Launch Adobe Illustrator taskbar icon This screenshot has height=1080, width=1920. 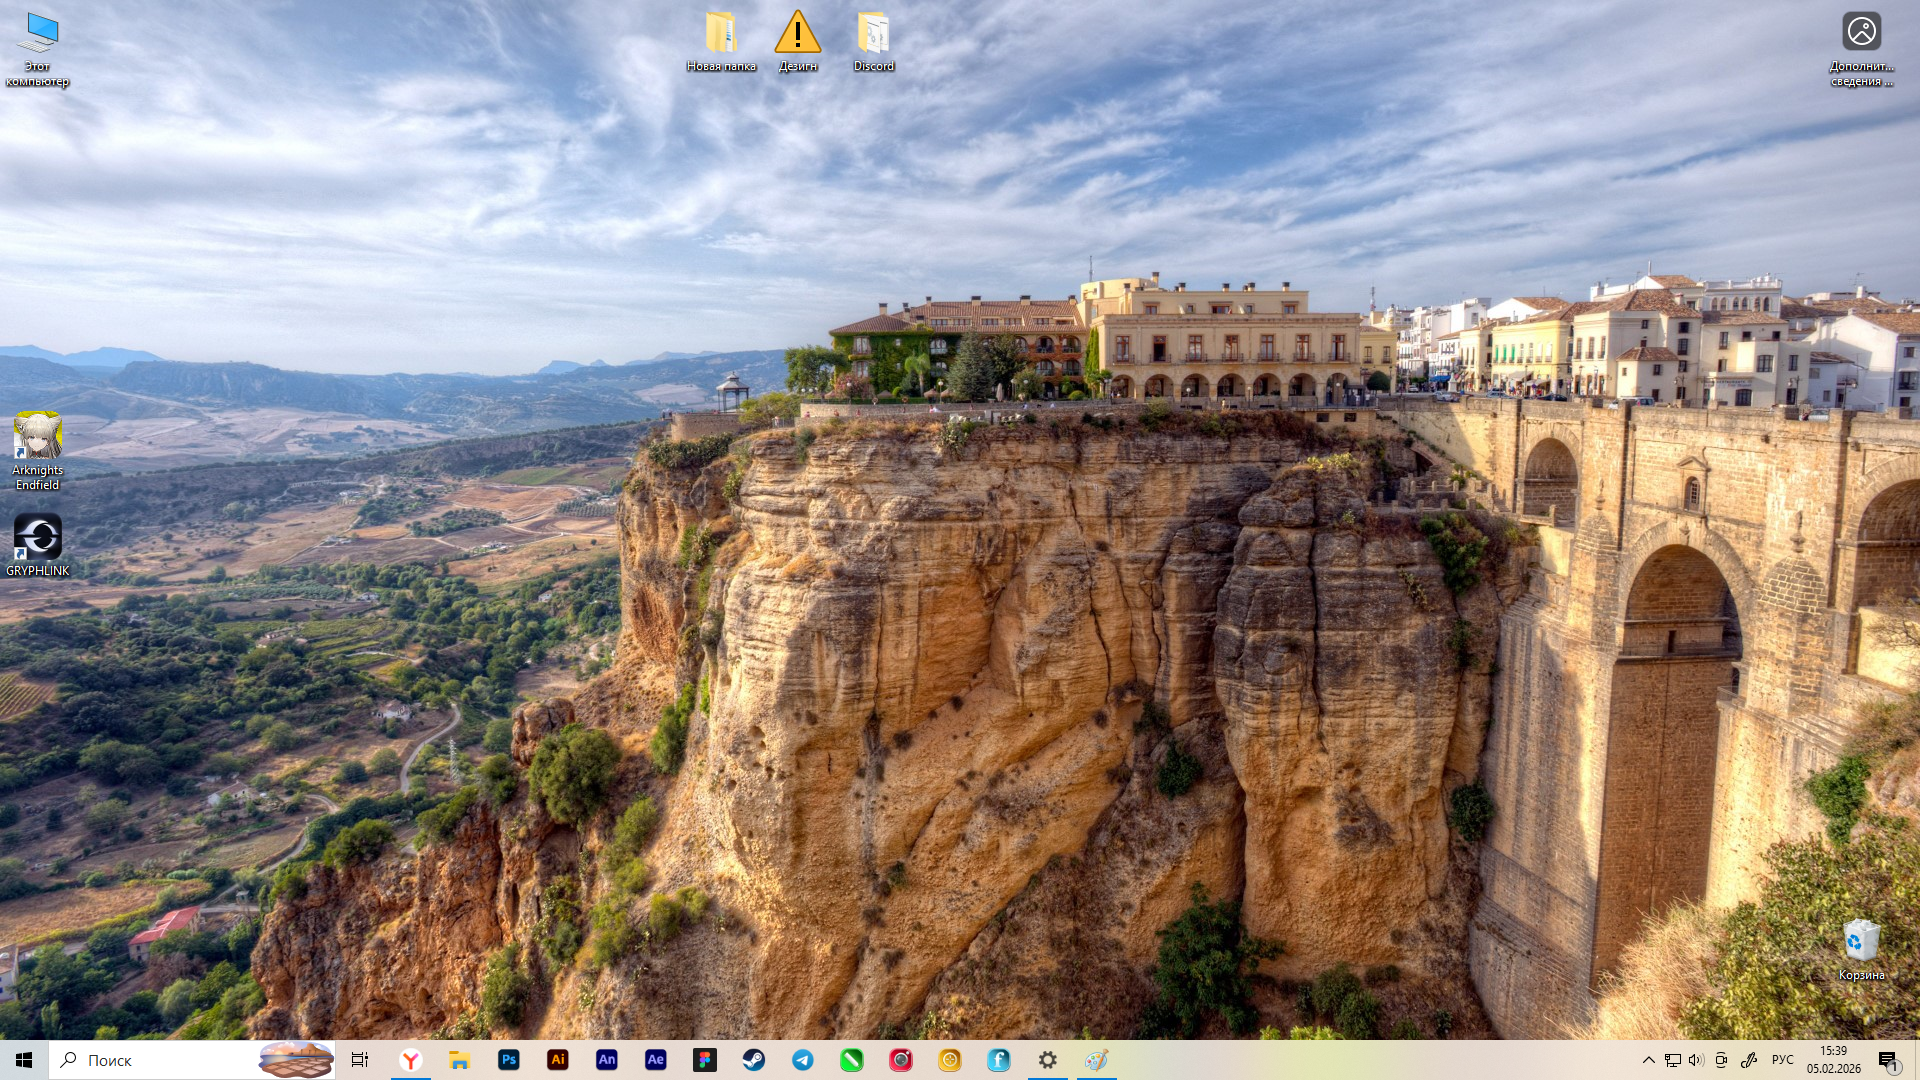[x=558, y=1060]
